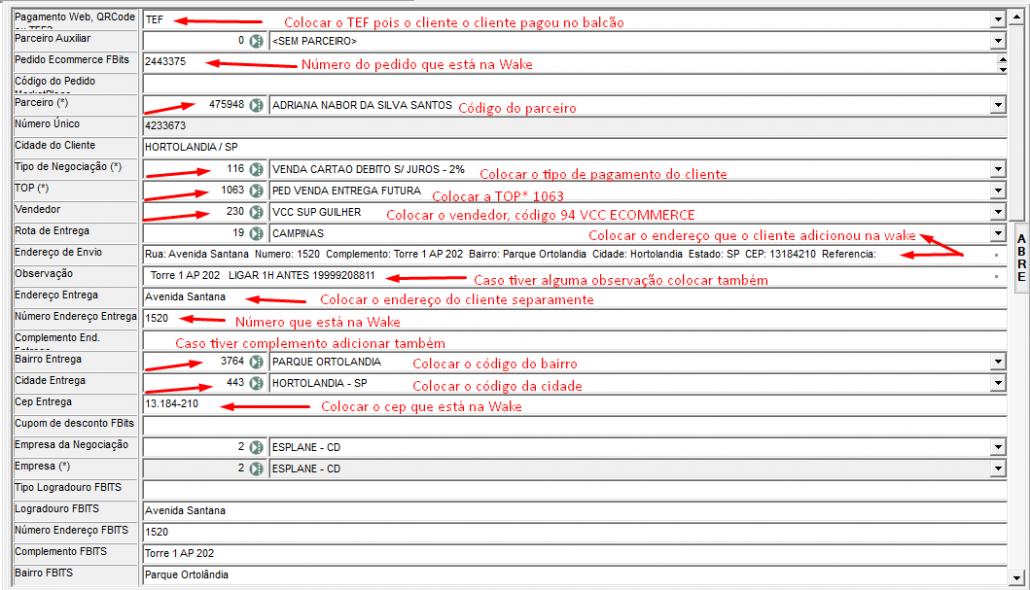This screenshot has width=1030, height=590.
Task: Select the empty Cupom de desconto FBits field
Action: (x=570, y=426)
